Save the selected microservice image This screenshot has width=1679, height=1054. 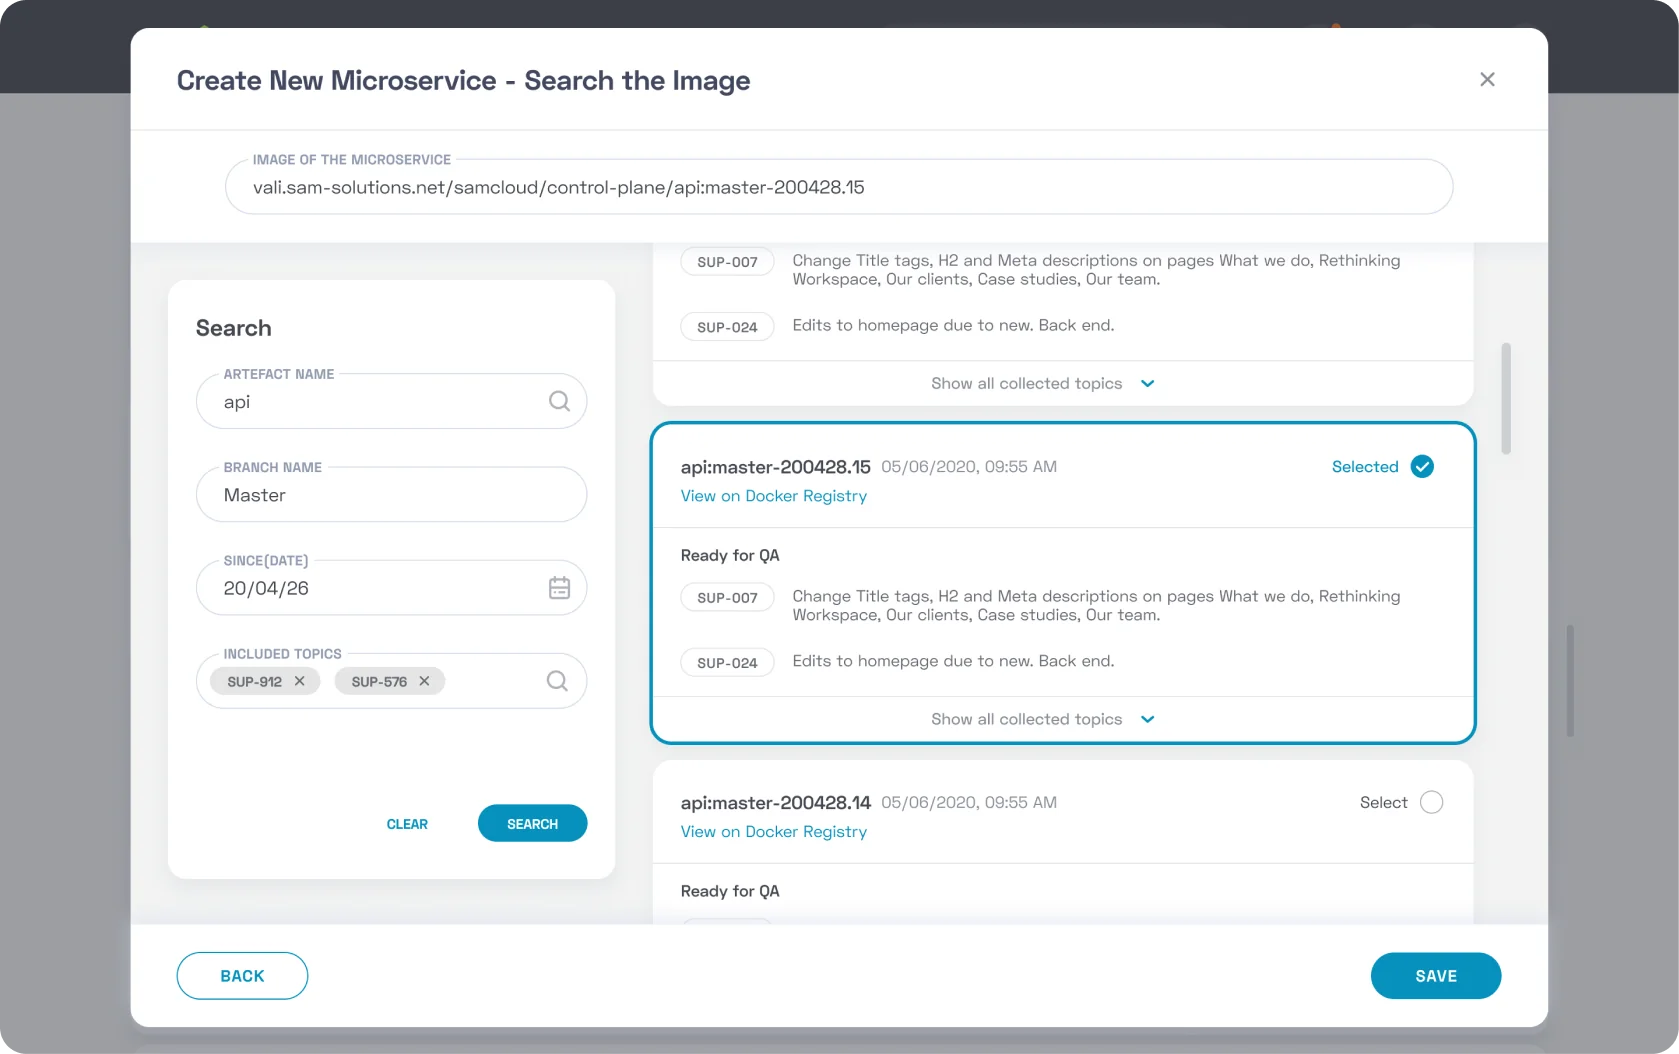pyautogui.click(x=1435, y=976)
